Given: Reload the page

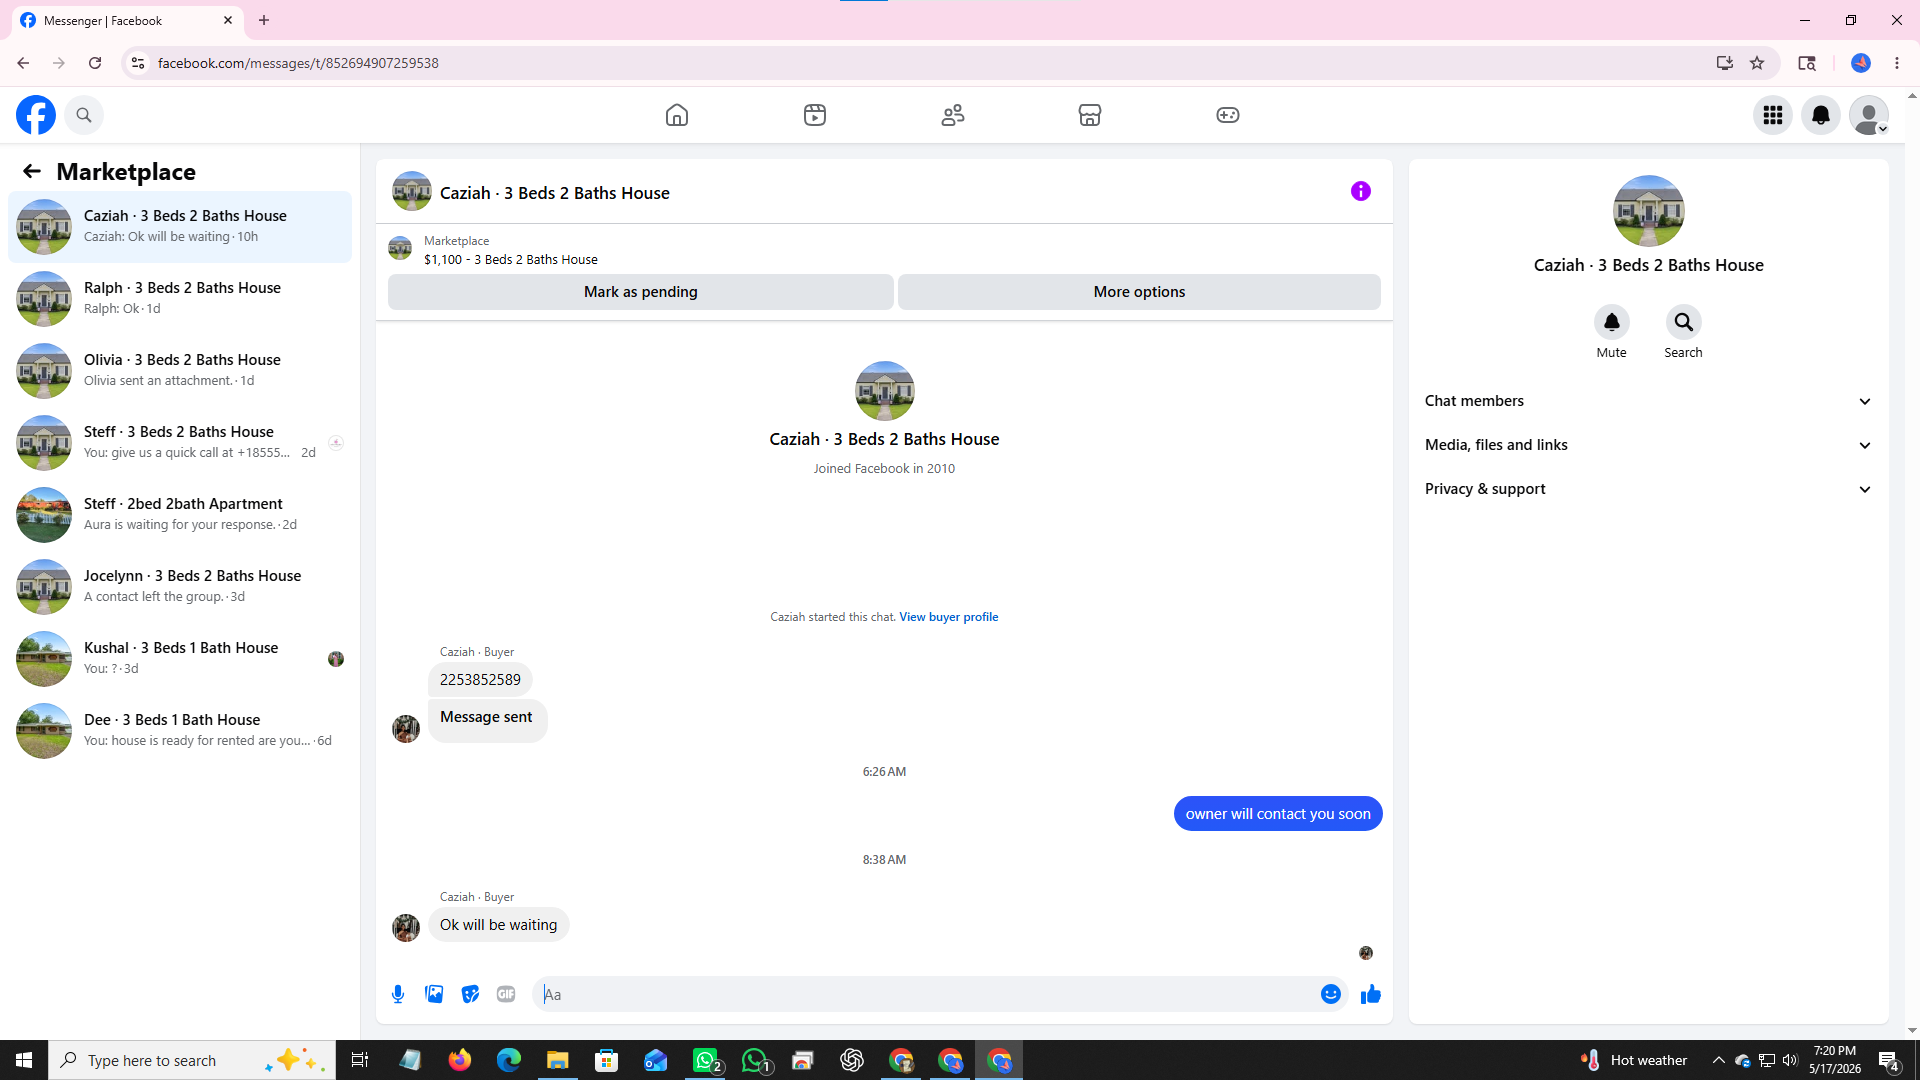Looking at the screenshot, I should coord(95,63).
